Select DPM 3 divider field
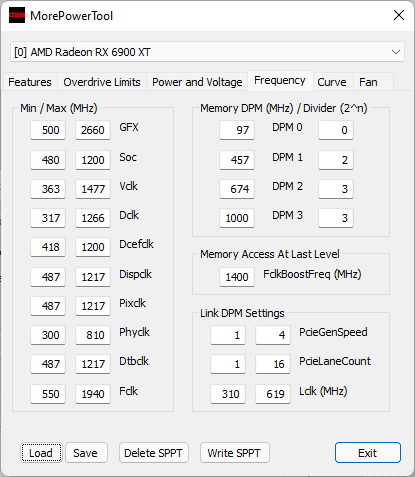Viewport: 415px width, 477px height. point(336,218)
